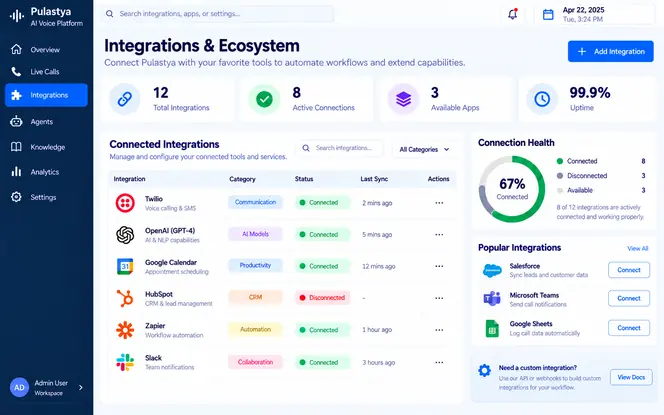This screenshot has width=664, height=415.
Task: Click HubSpot's Disconnected status badge
Action: point(323,298)
